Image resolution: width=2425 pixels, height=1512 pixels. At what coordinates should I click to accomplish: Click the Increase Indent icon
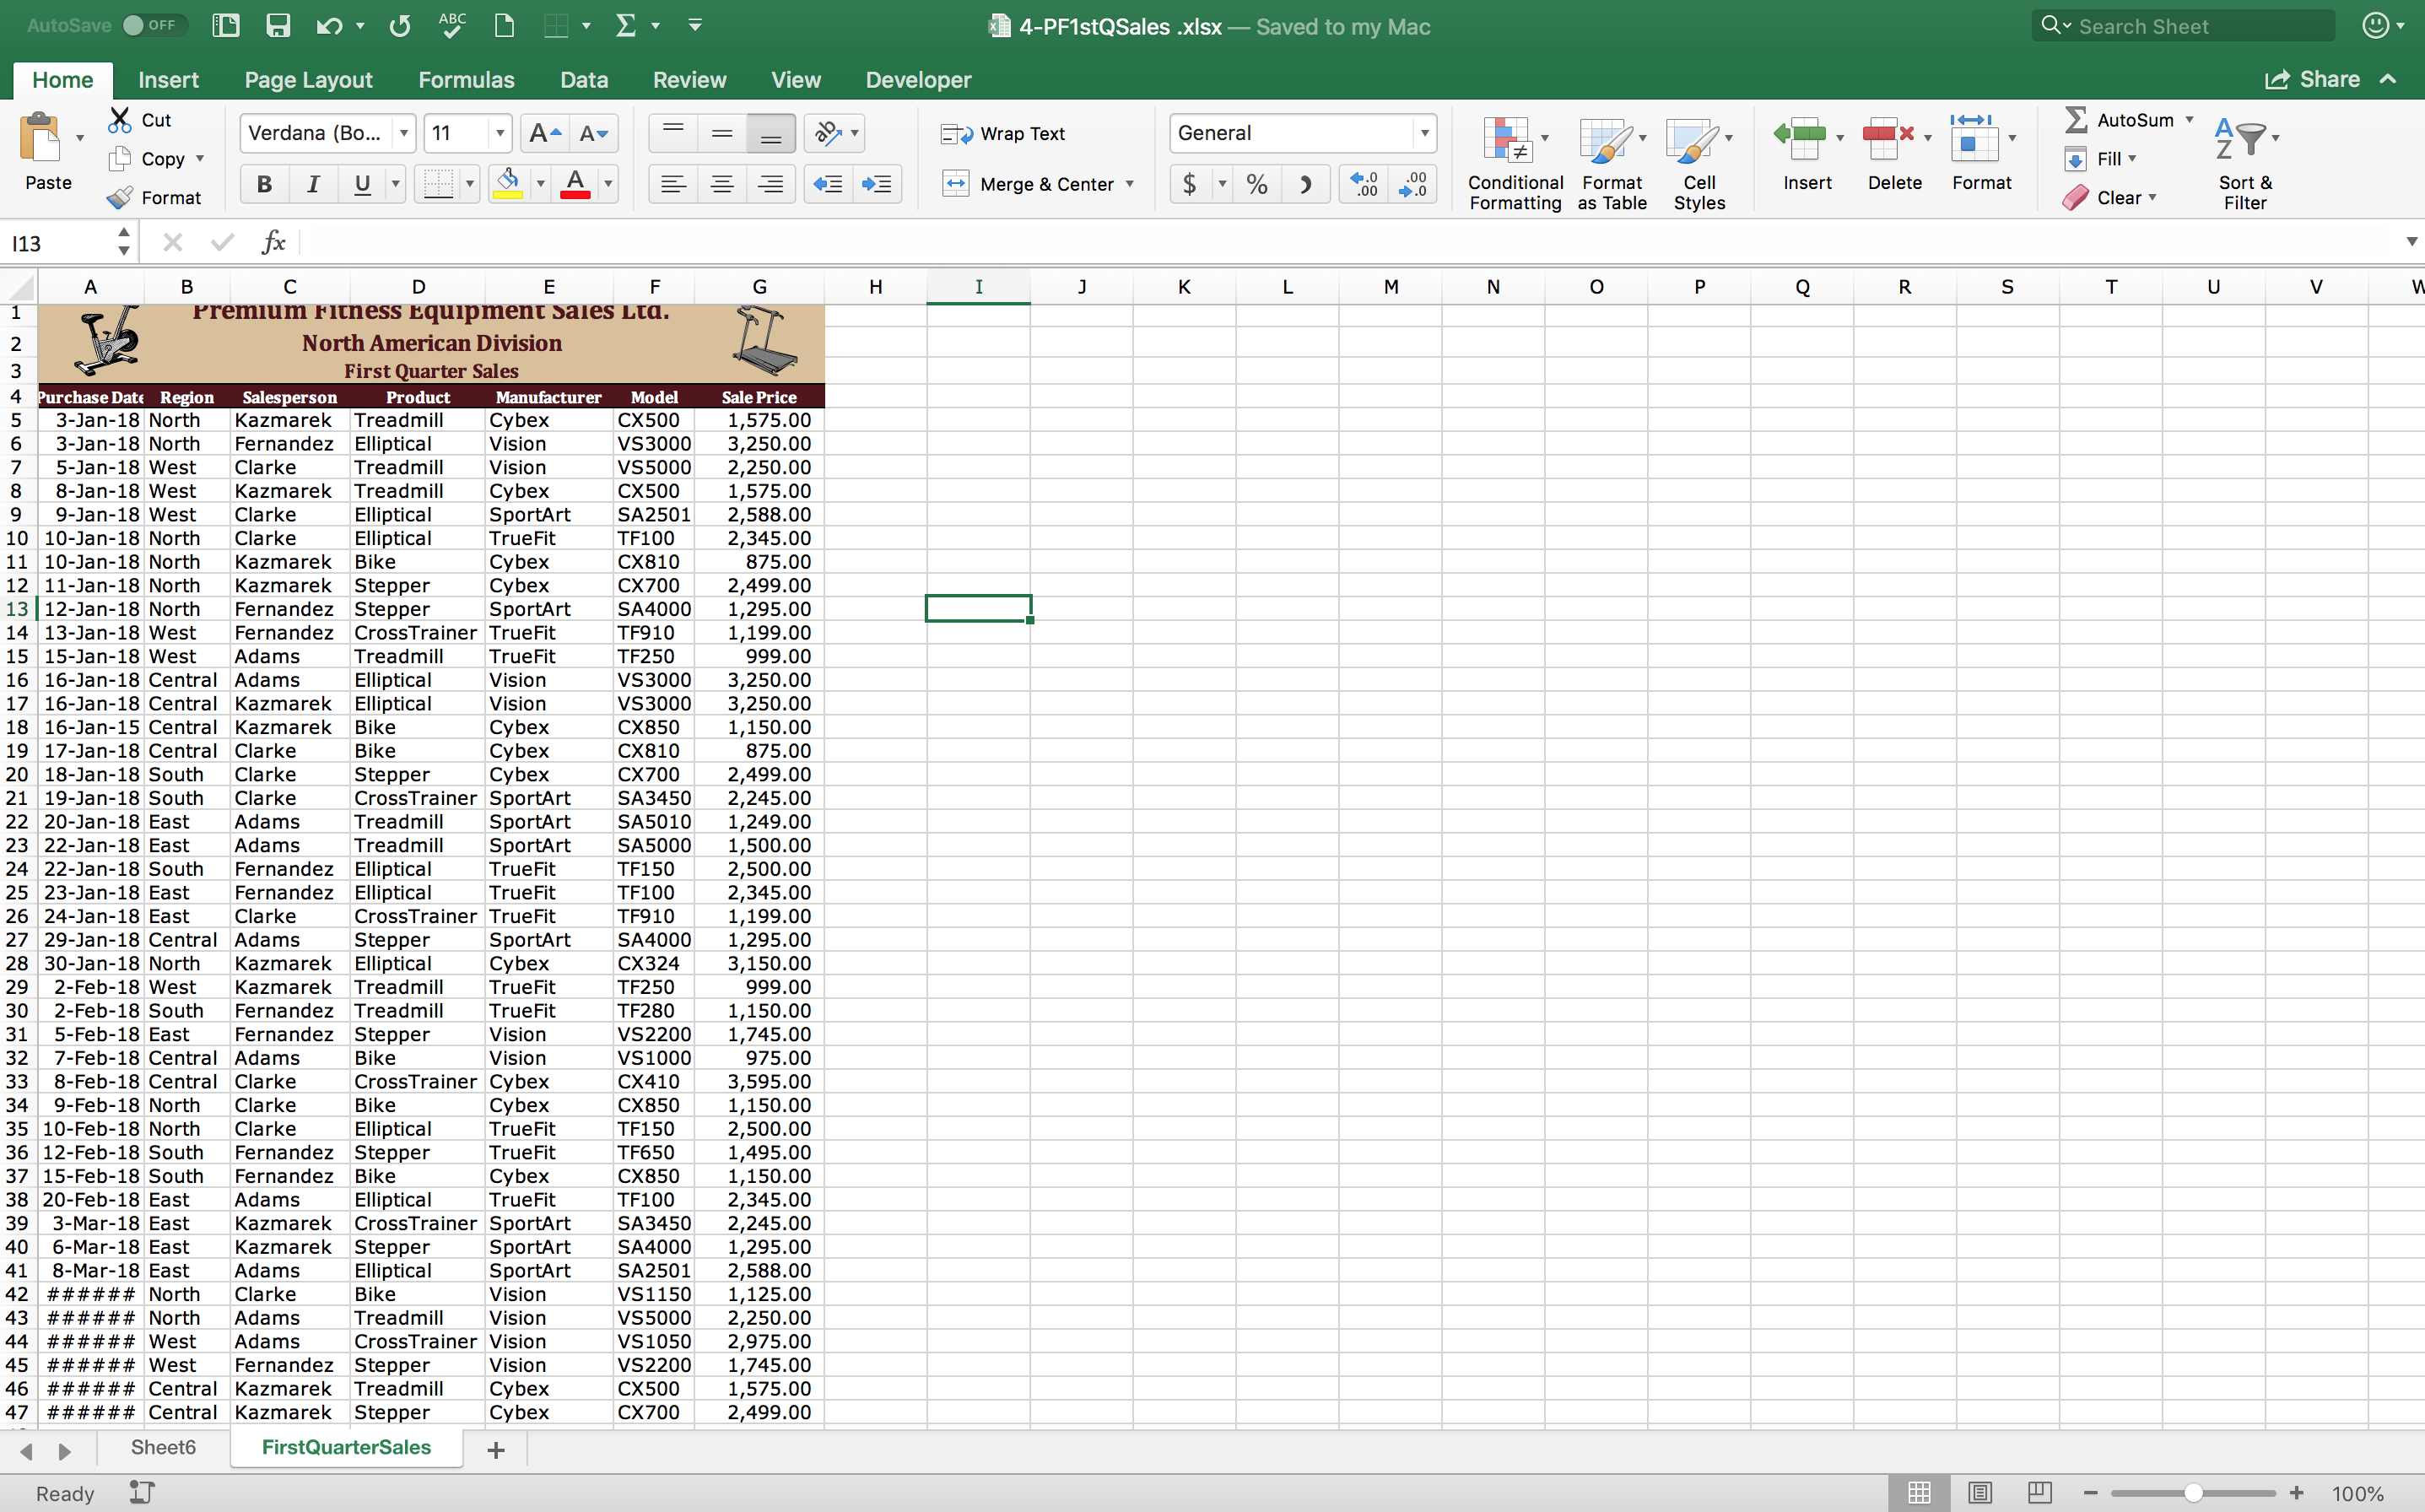tap(876, 184)
